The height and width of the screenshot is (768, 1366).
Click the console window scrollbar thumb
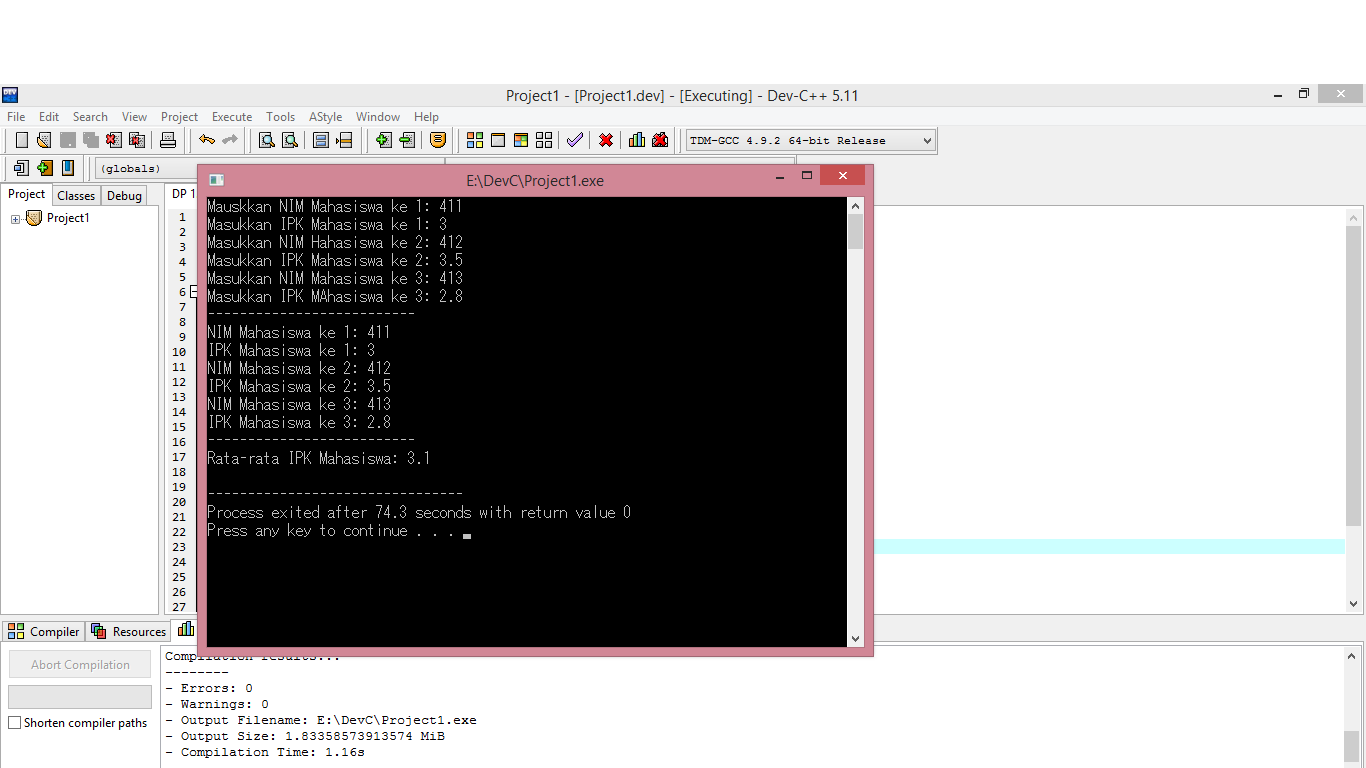coord(855,232)
